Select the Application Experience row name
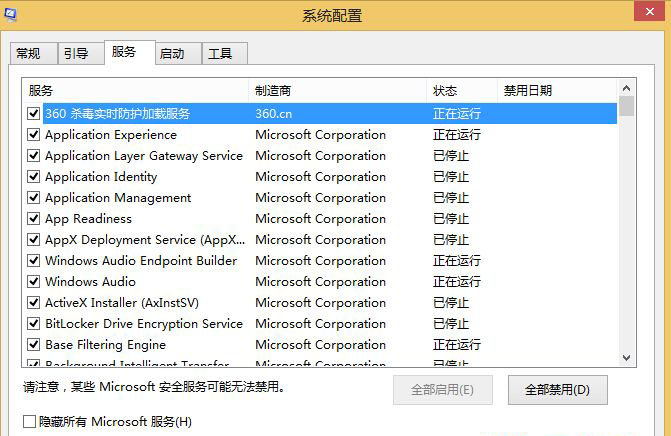Screen dimensions: 671x436 (111, 135)
